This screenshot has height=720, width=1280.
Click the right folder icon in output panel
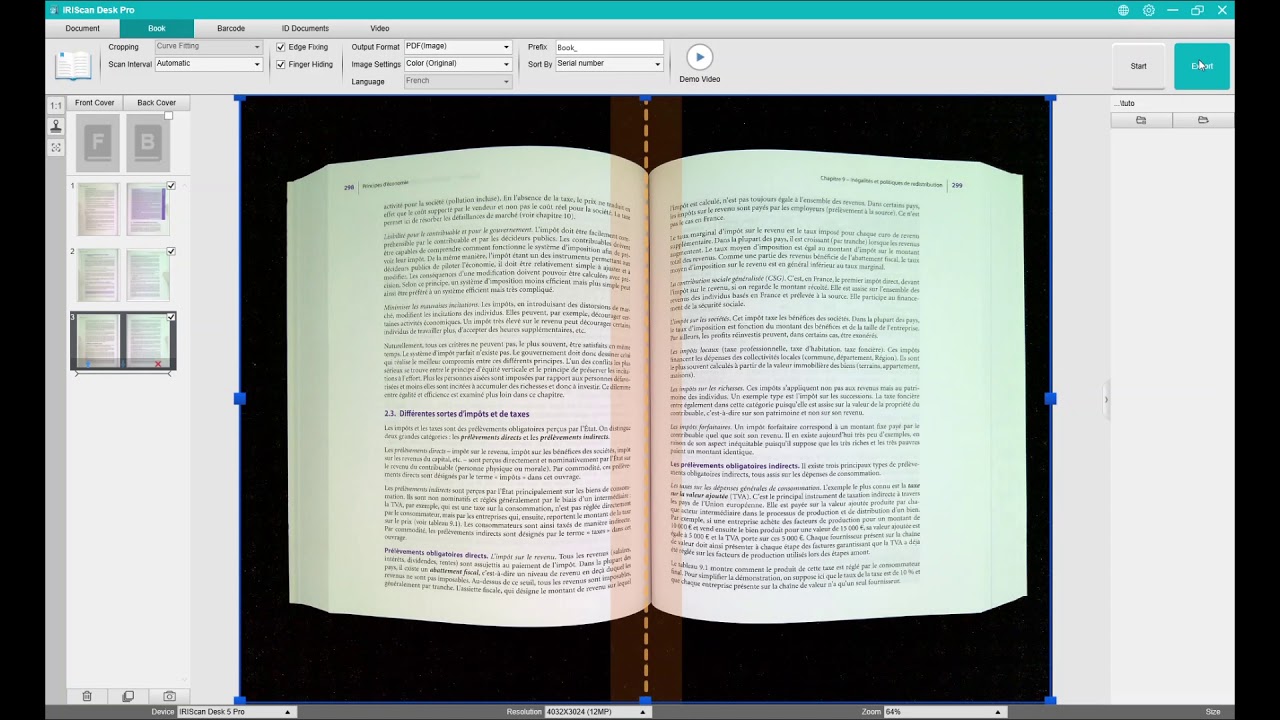1203,120
